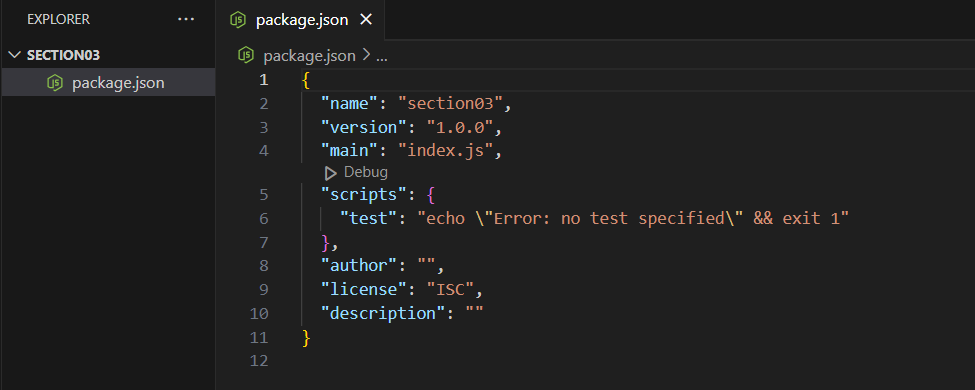This screenshot has width=975, height=390.
Task: Click the package.json breadcrumb label
Action: [309, 56]
